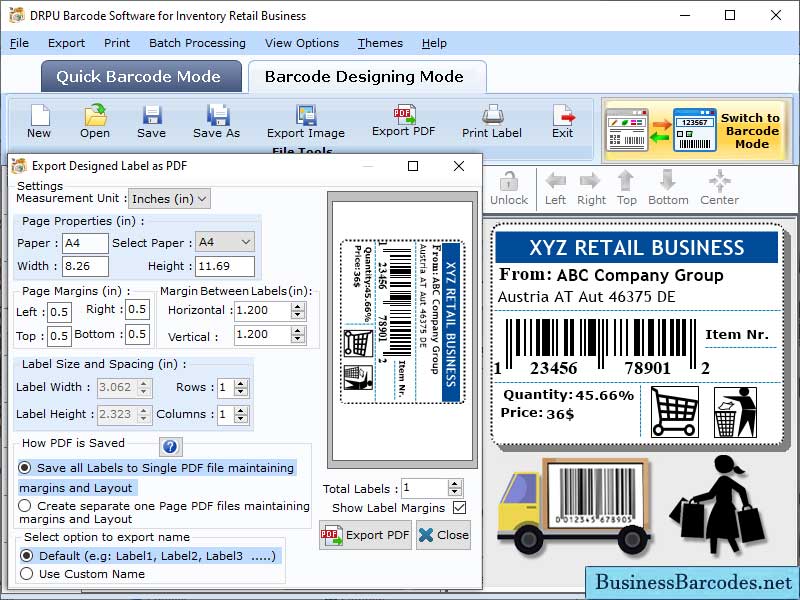The width and height of the screenshot is (800, 600).
Task: Close the Export Designed Label dialog
Action: click(x=458, y=167)
